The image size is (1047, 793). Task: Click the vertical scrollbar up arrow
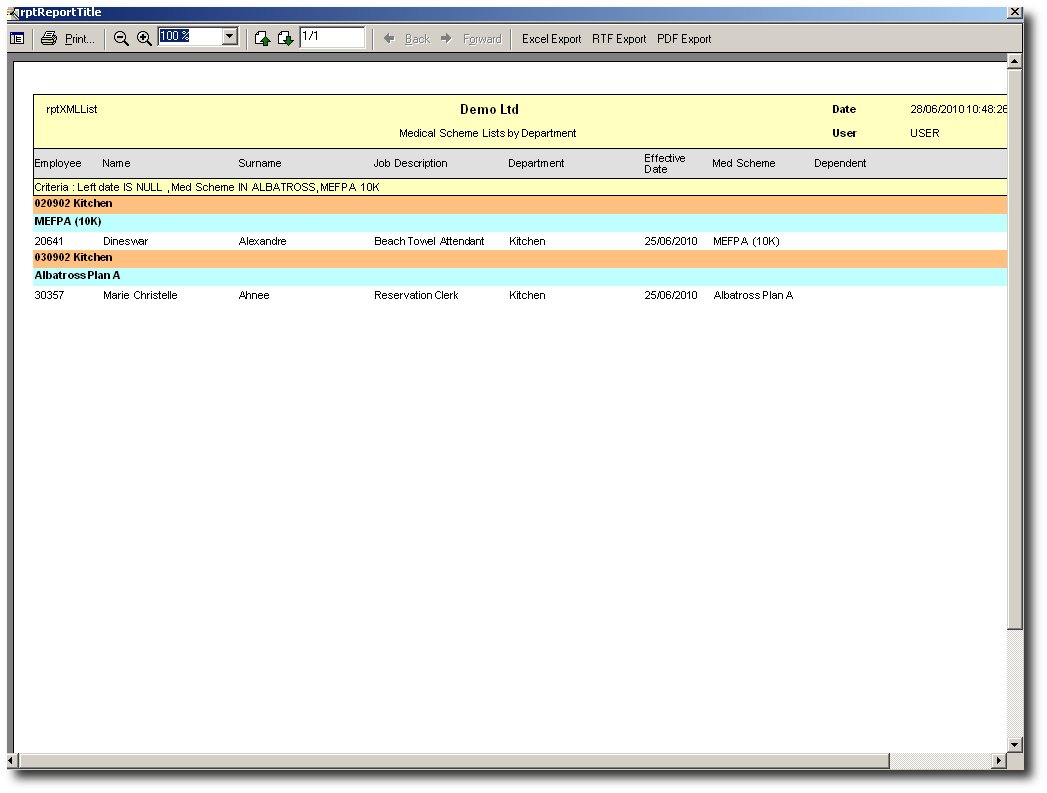[x=1014, y=63]
